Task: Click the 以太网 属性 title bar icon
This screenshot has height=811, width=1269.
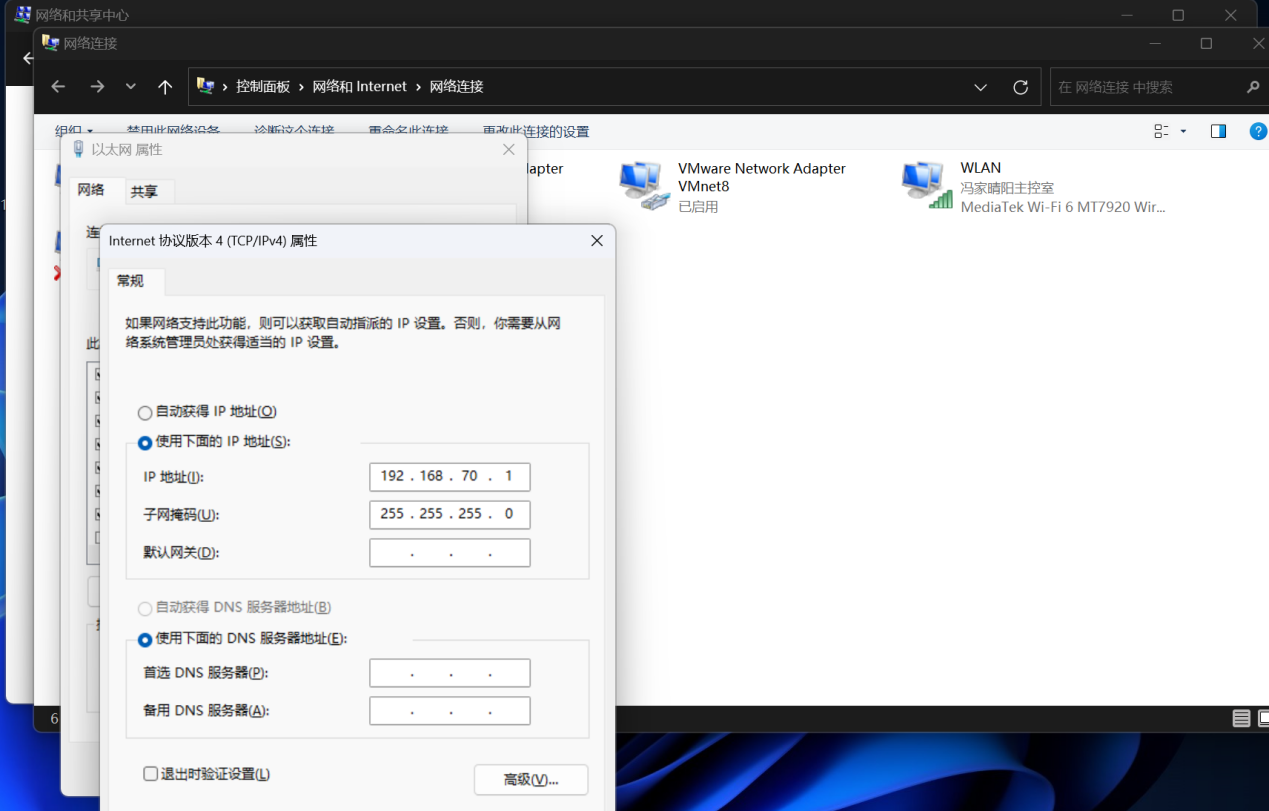Action: coord(79,149)
